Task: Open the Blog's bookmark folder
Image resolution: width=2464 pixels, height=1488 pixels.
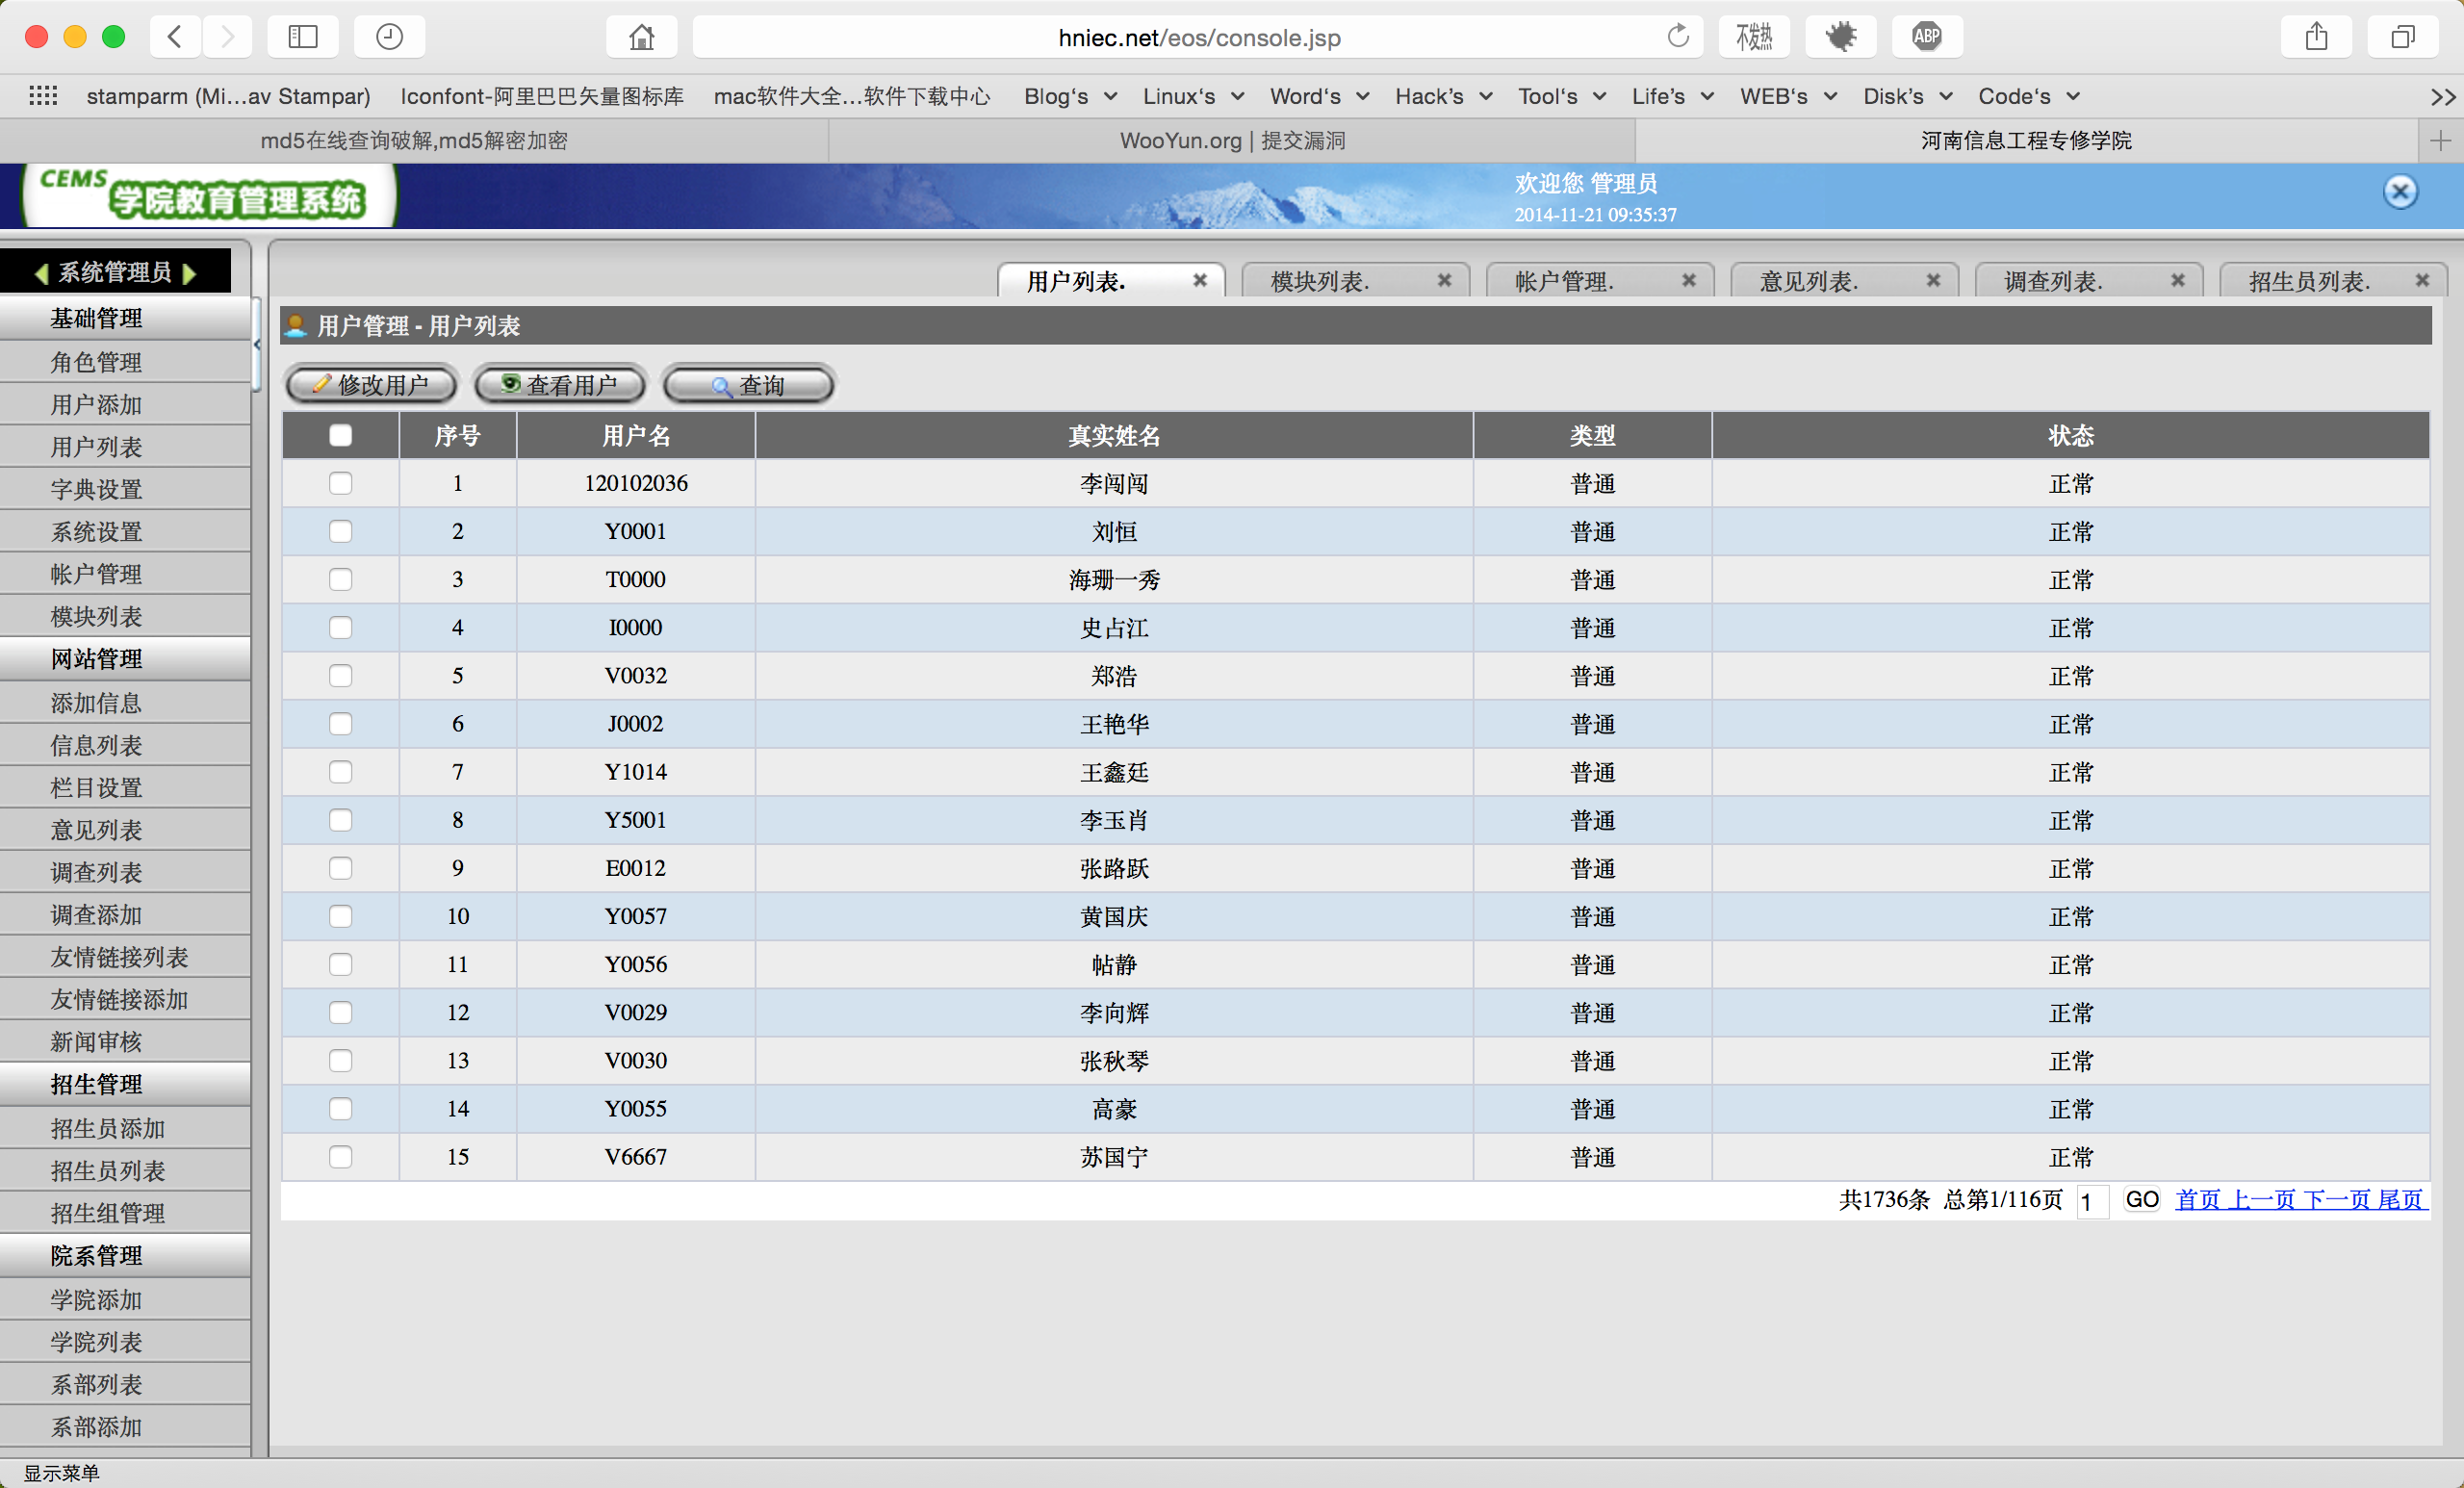Action: click(1070, 96)
